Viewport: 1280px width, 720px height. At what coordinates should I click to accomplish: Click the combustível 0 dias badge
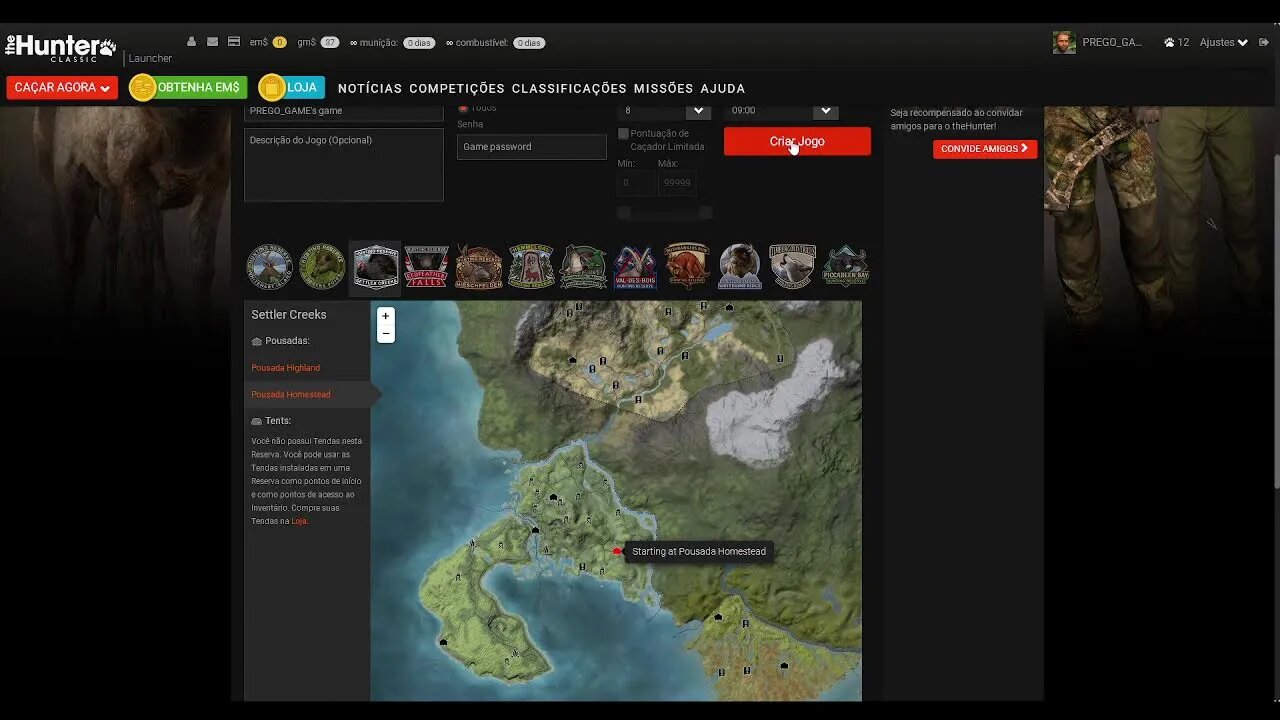click(529, 43)
